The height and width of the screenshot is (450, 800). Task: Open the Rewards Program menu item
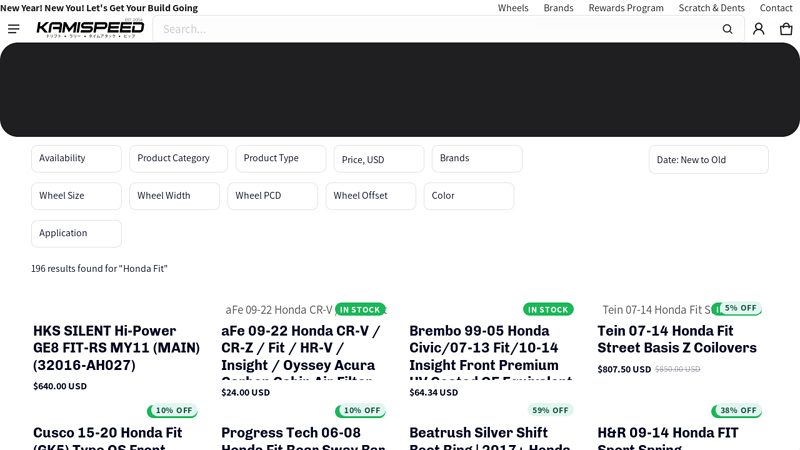point(626,8)
